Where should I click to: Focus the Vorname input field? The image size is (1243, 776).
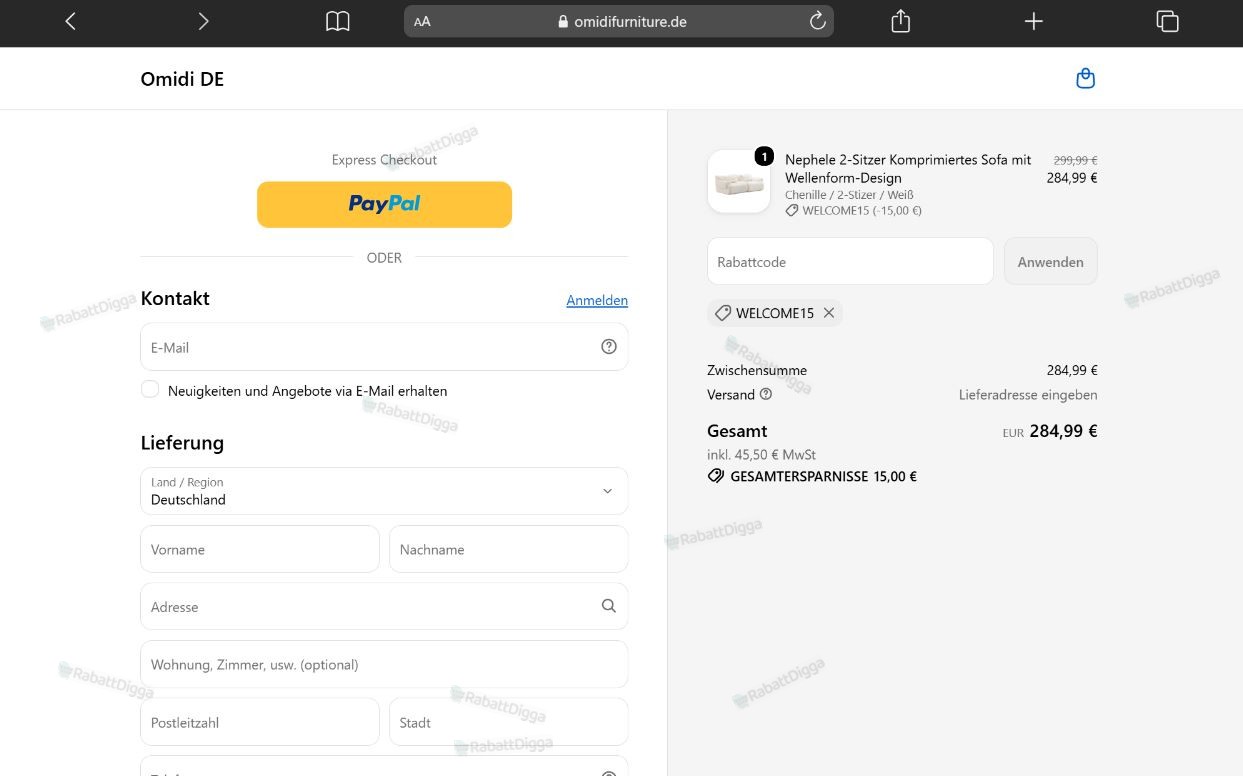point(260,549)
